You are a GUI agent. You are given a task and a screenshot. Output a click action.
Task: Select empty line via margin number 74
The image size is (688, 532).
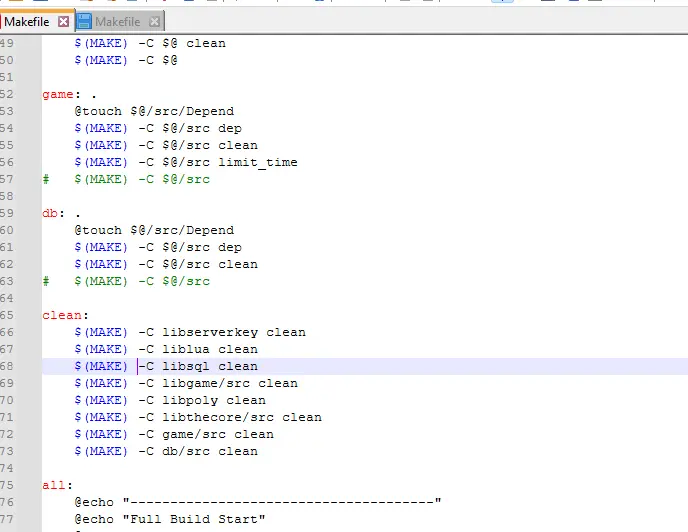click(x=7, y=468)
